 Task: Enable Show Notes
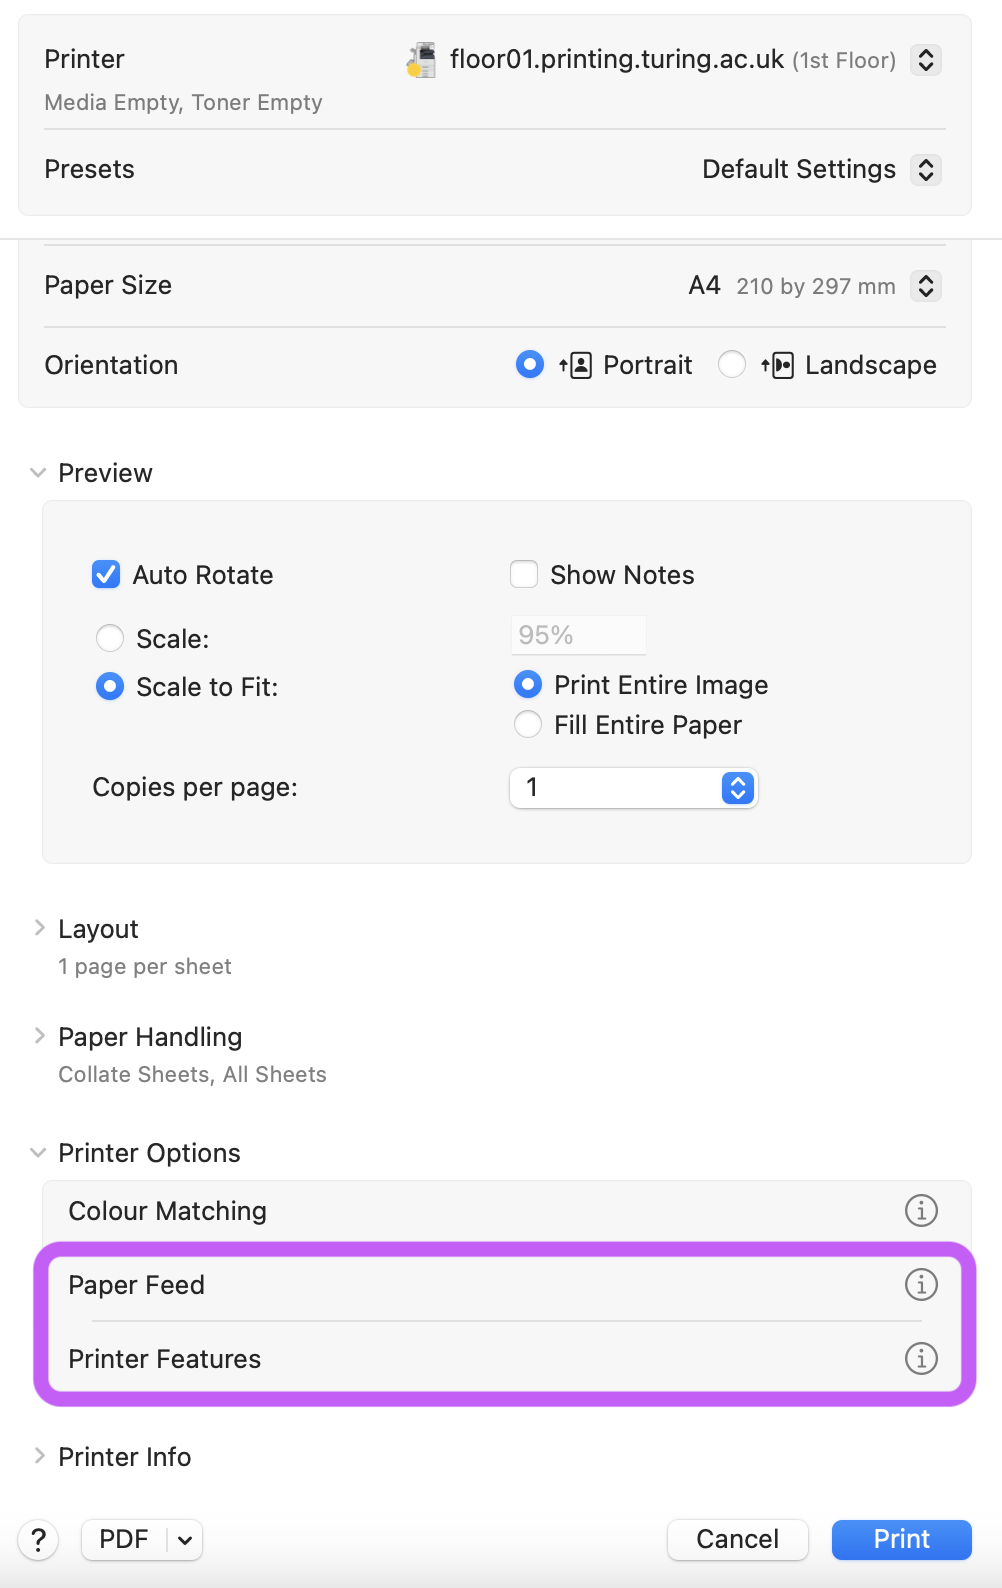pyautogui.click(x=524, y=574)
